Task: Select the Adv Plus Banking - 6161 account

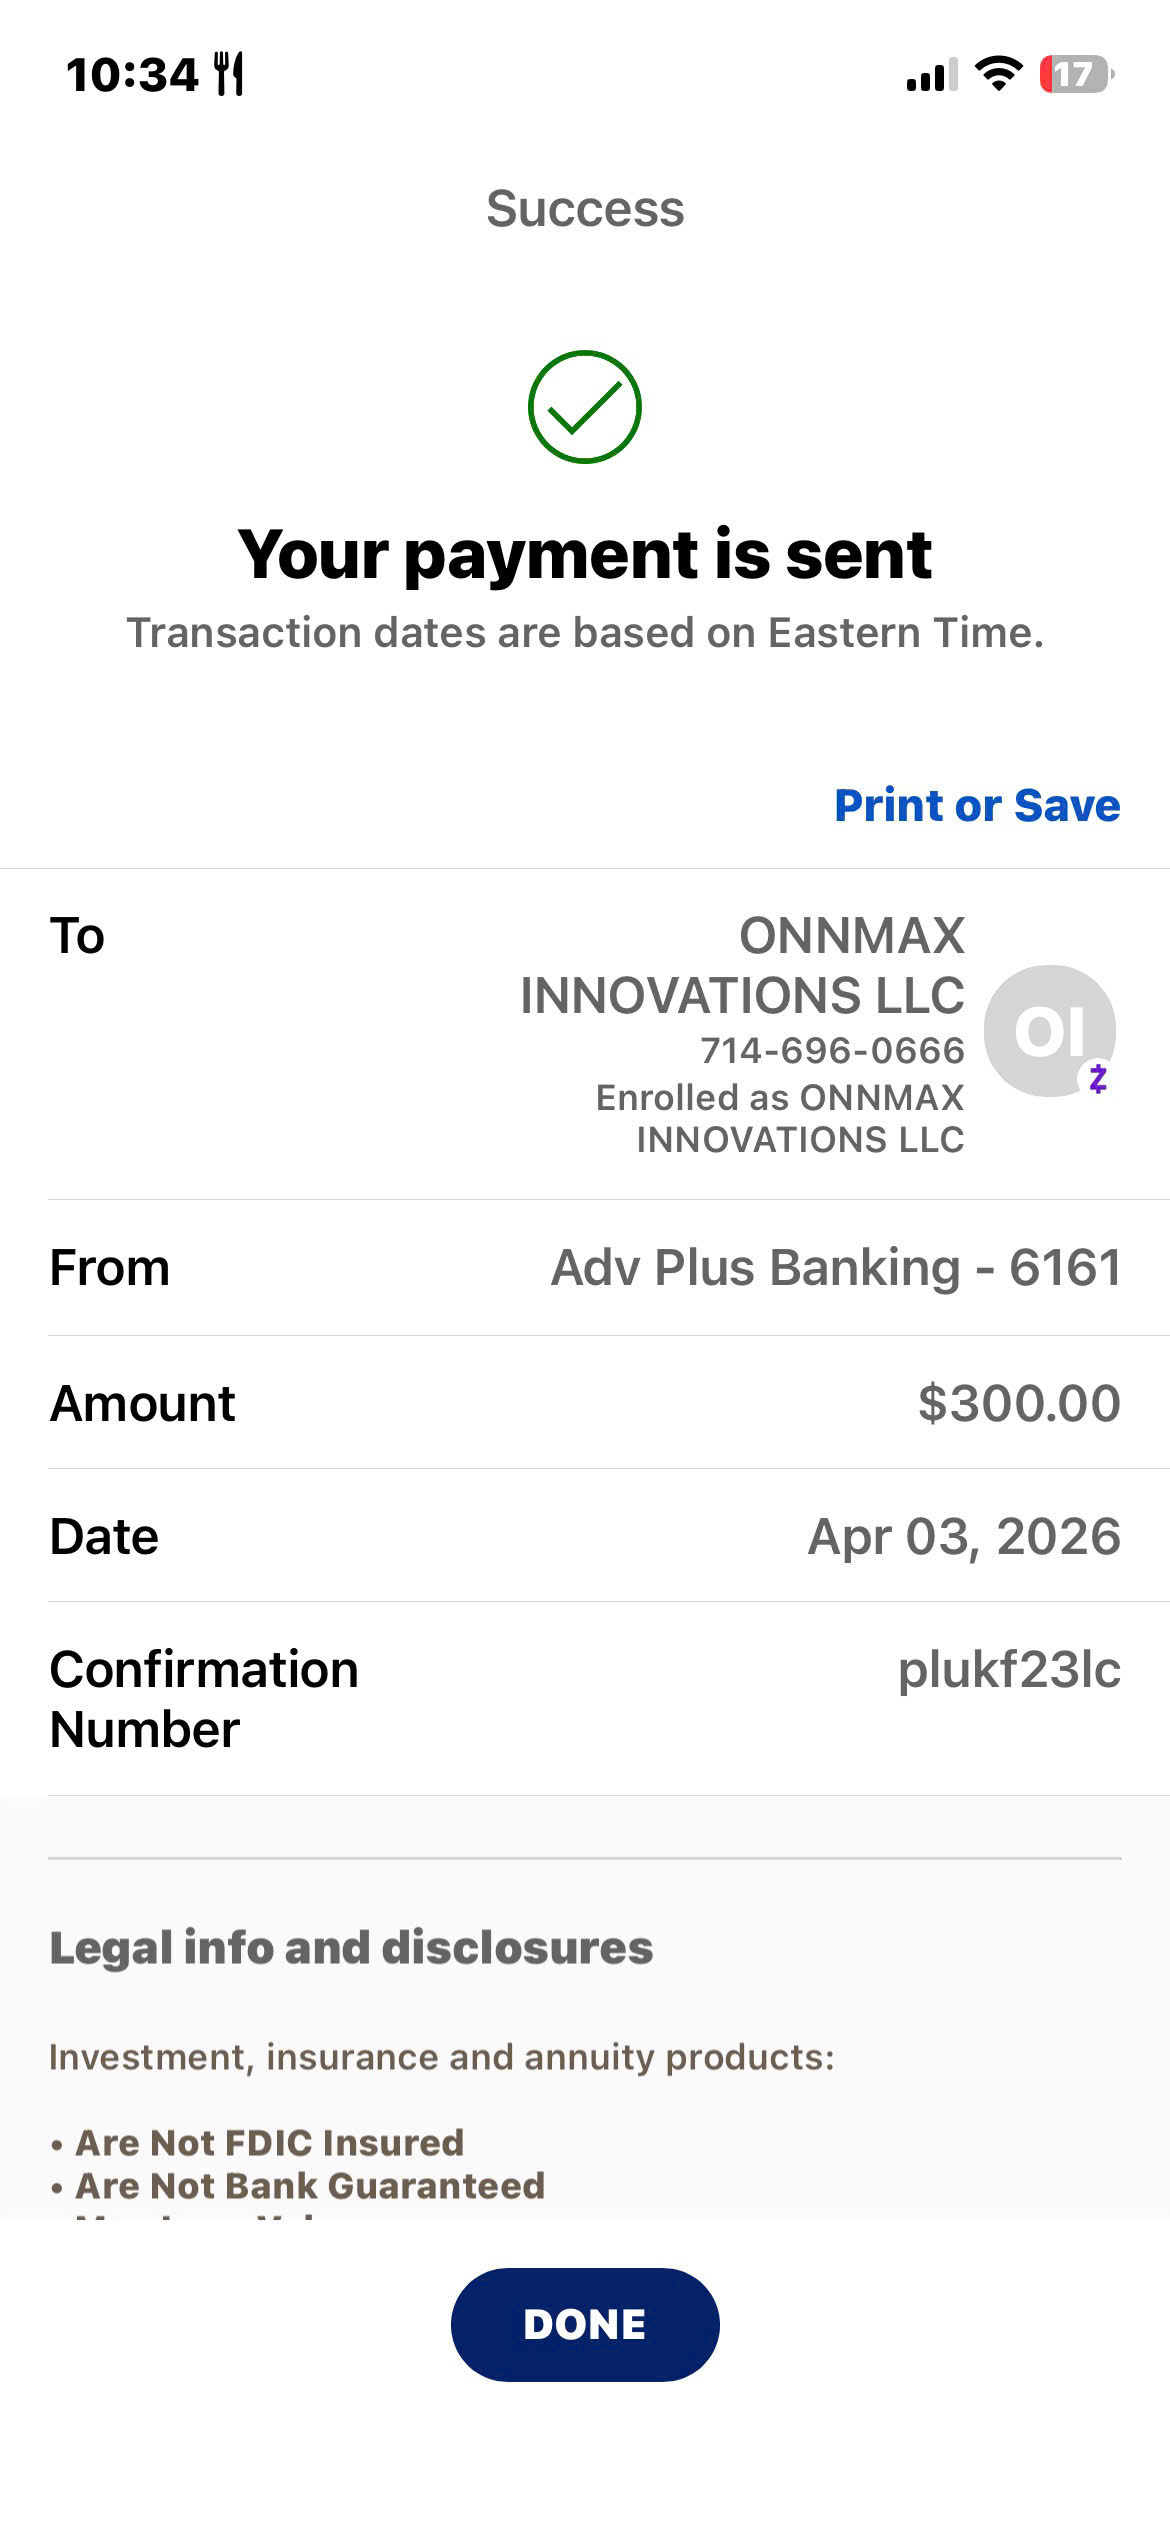Action: (x=836, y=1267)
